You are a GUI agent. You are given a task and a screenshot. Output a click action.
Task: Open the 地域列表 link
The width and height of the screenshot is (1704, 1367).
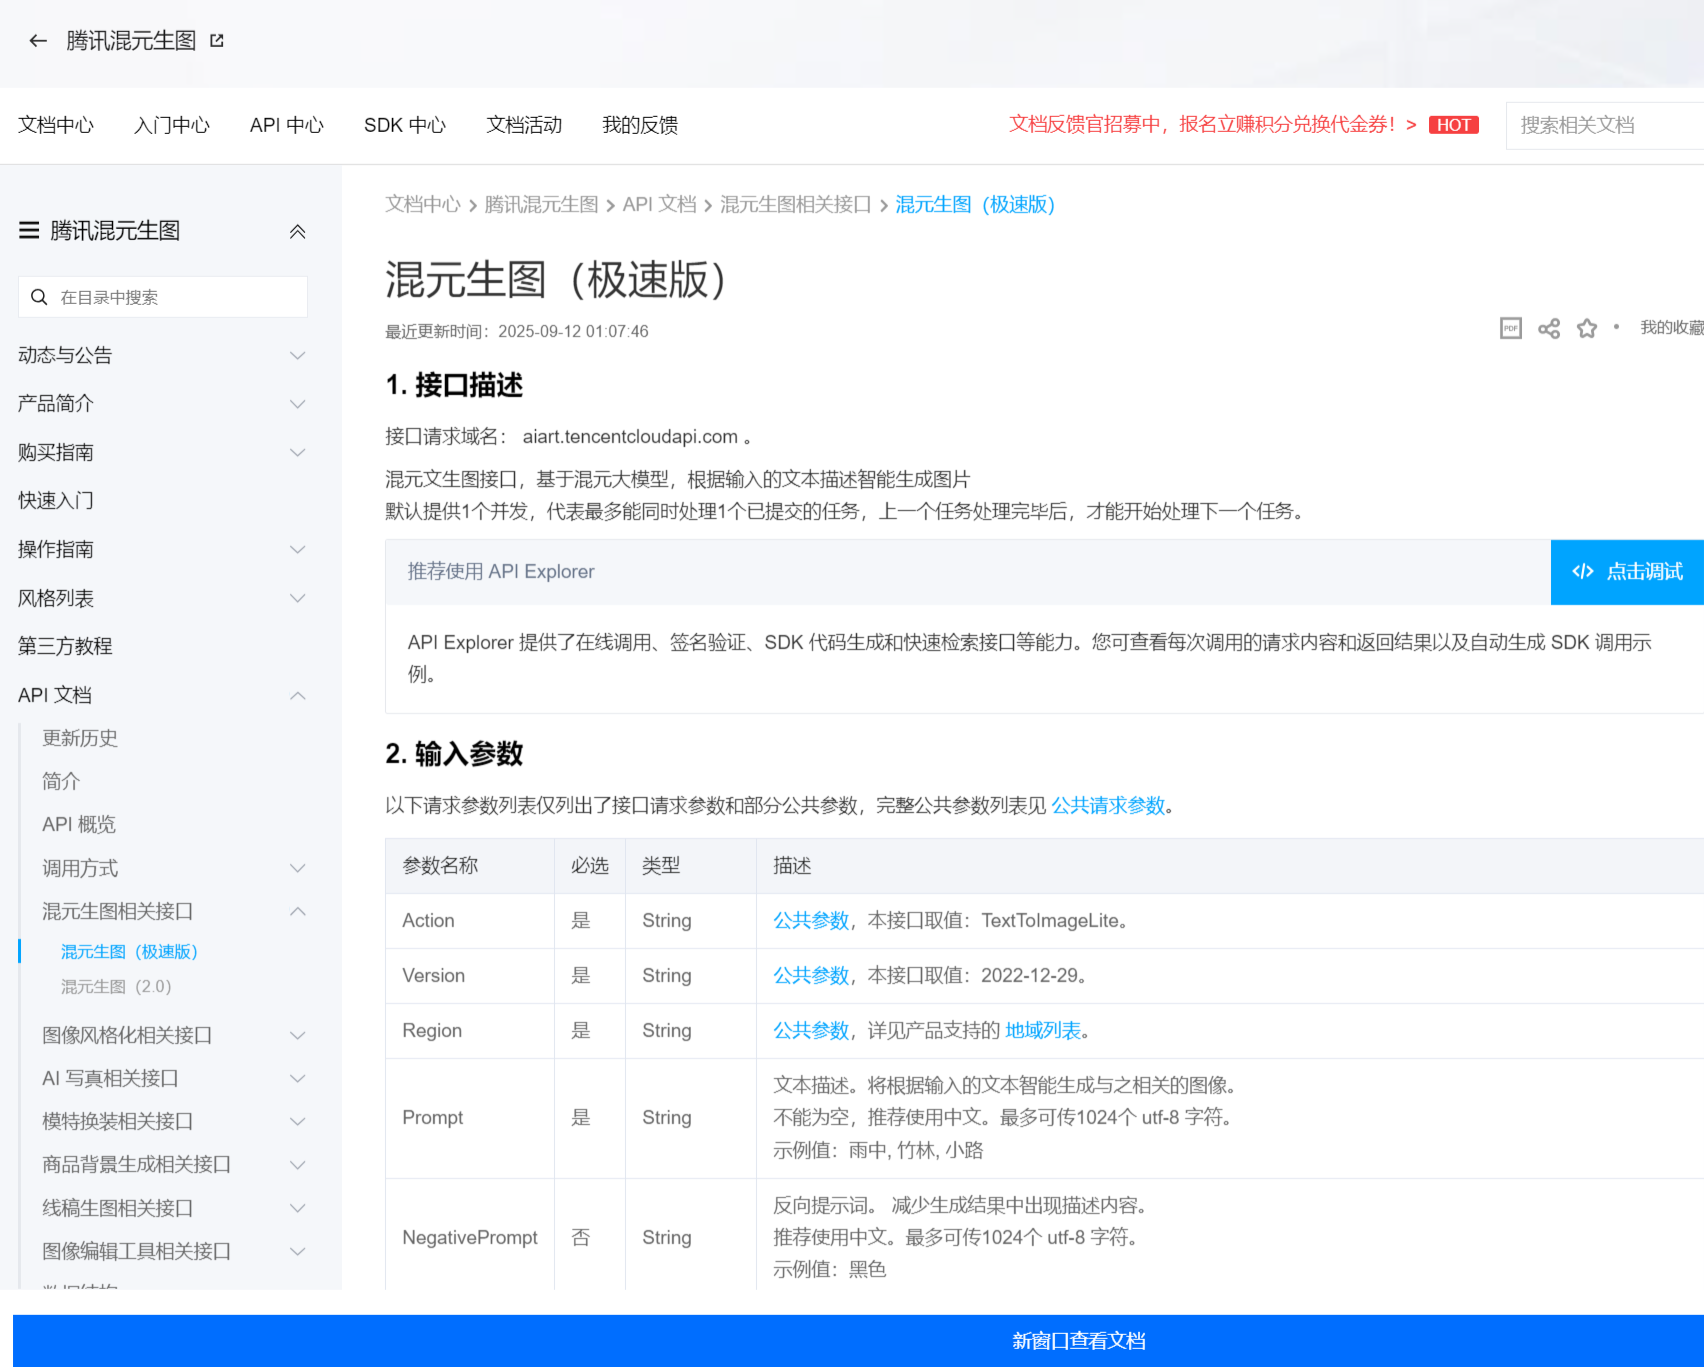click(x=1043, y=1031)
